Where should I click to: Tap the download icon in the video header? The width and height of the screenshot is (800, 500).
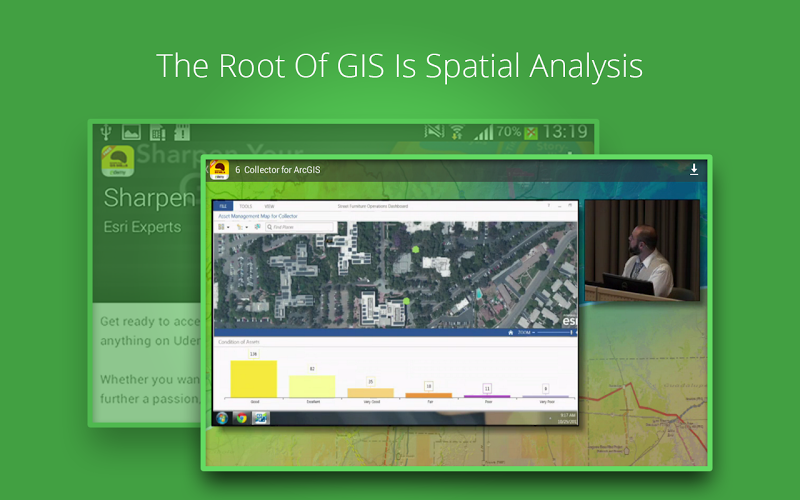point(694,170)
